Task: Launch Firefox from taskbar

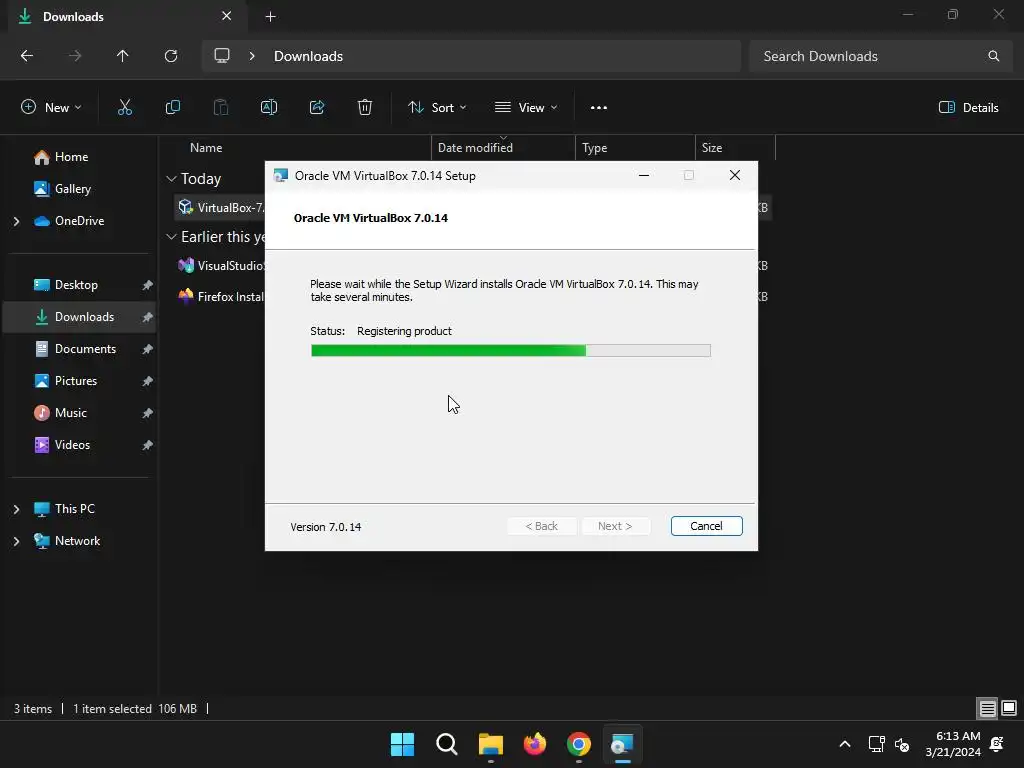Action: tap(535, 744)
